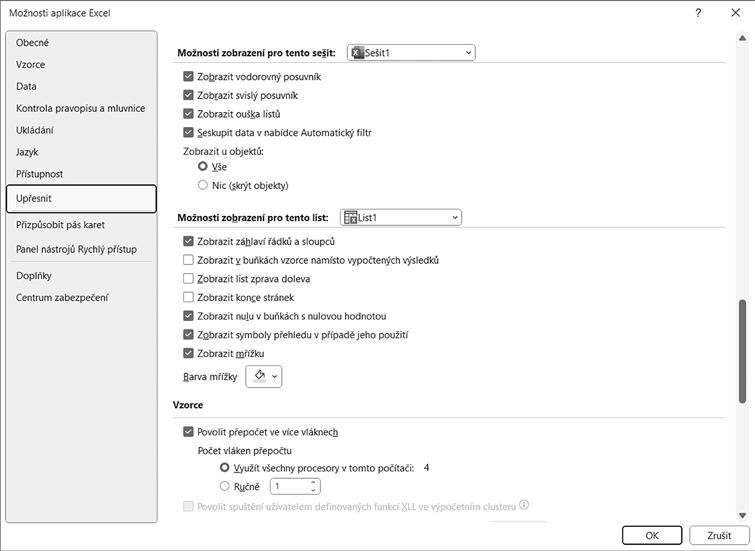Click the Ručně thread count input field
Viewport: 755px width, 551px height.
tap(289, 486)
